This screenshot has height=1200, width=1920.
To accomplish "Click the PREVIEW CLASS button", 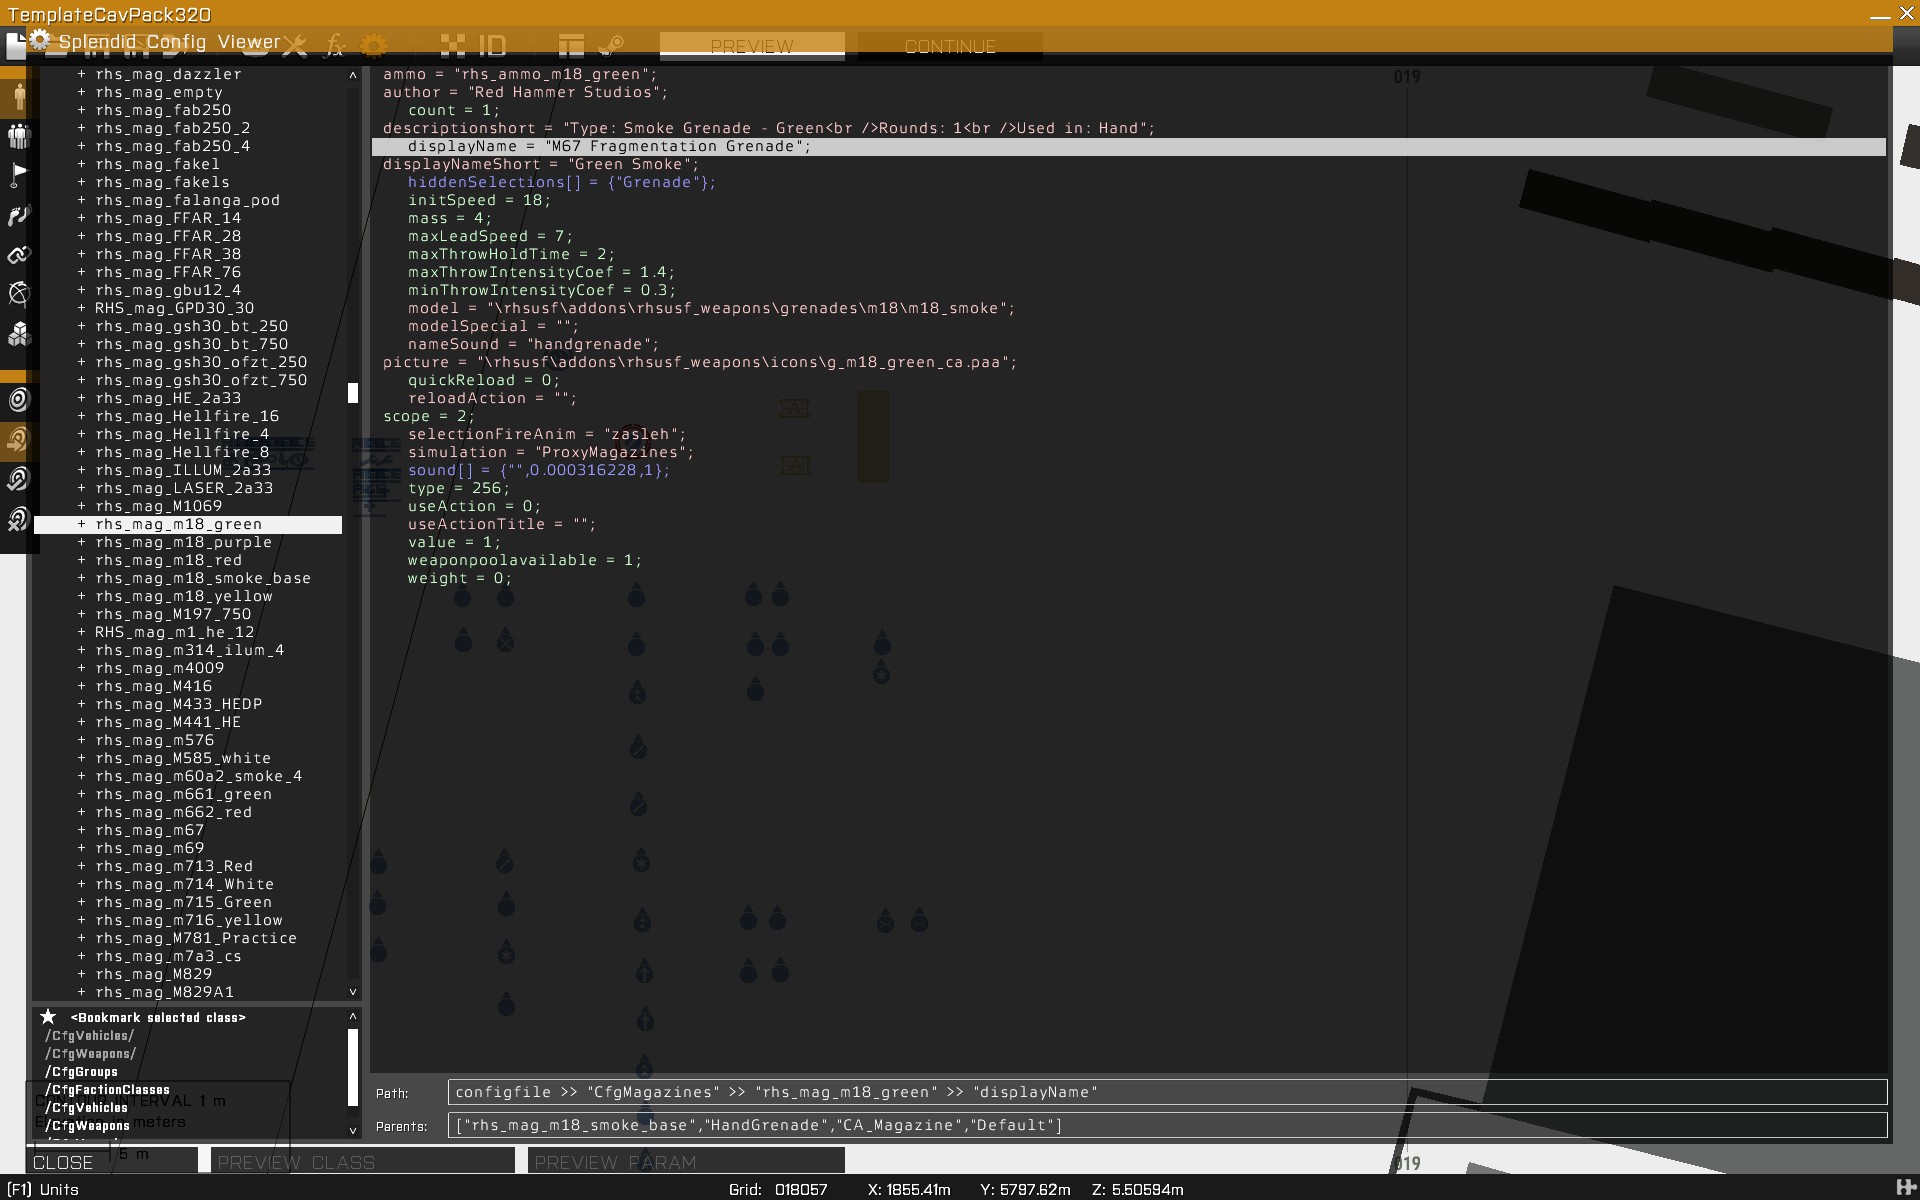I will pyautogui.click(x=362, y=1162).
